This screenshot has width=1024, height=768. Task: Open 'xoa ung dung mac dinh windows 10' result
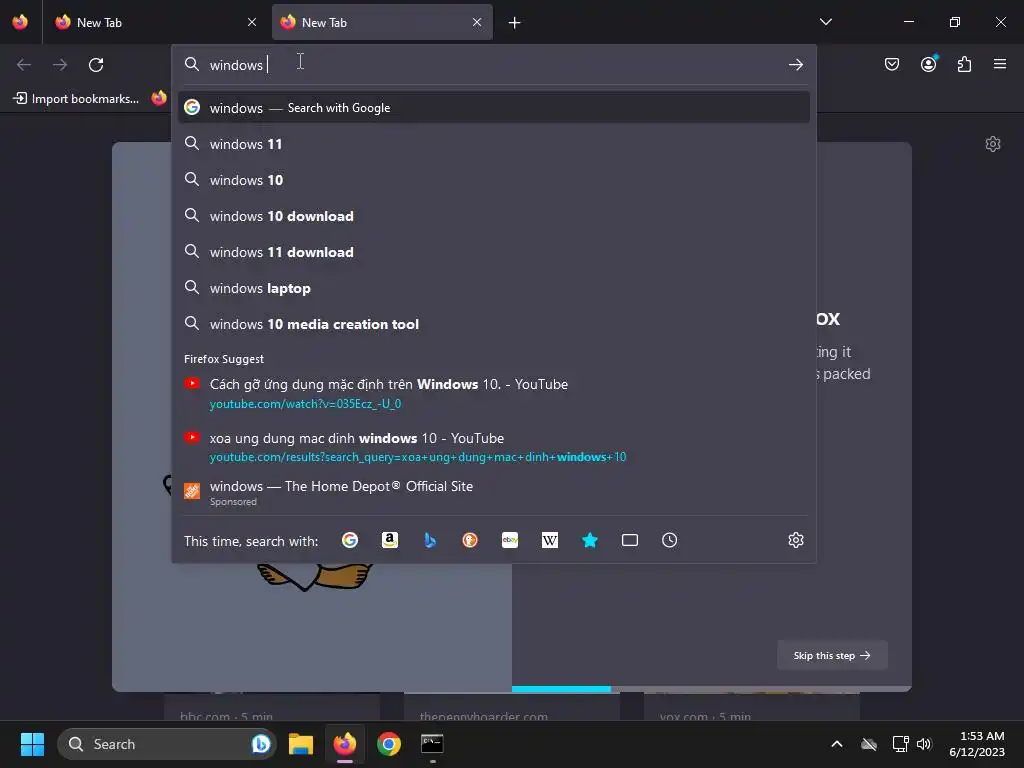tap(494, 447)
